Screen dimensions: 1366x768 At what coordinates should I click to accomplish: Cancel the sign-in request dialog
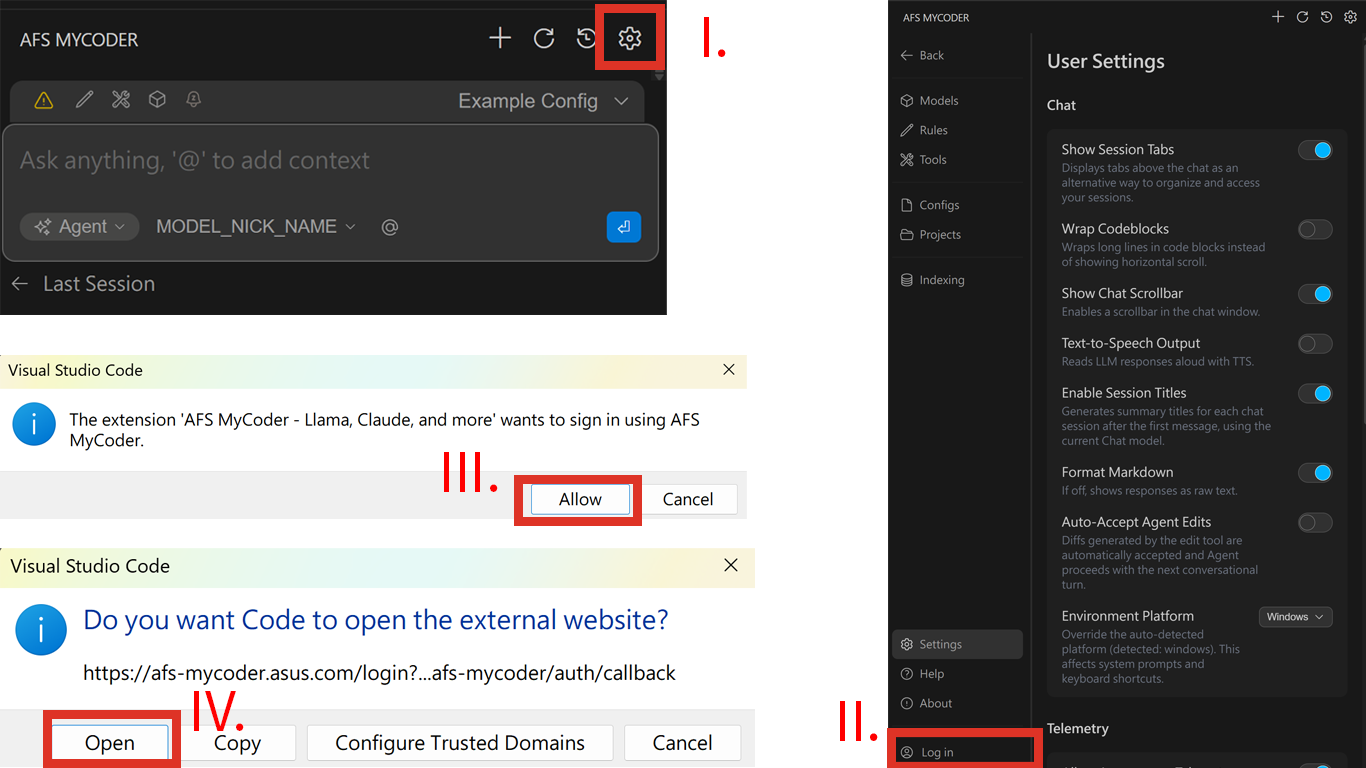(x=688, y=499)
